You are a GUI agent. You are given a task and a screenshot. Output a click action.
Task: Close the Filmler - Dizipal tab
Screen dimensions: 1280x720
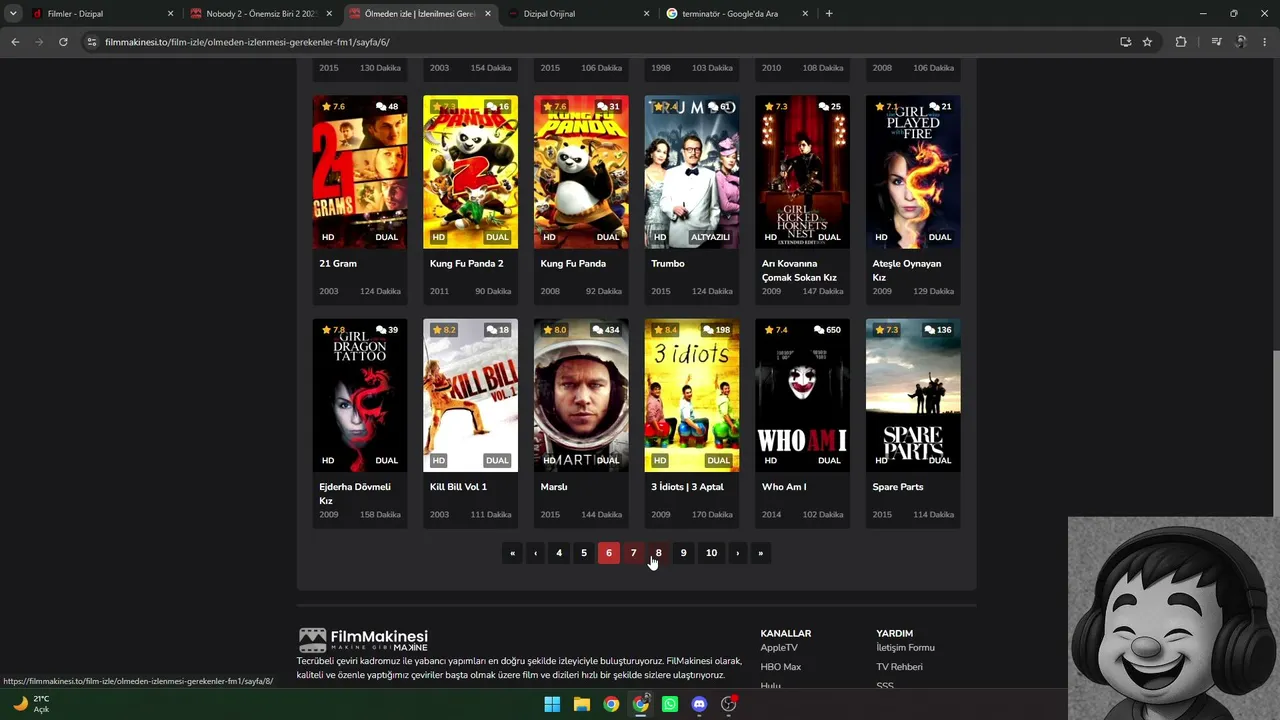click(170, 14)
